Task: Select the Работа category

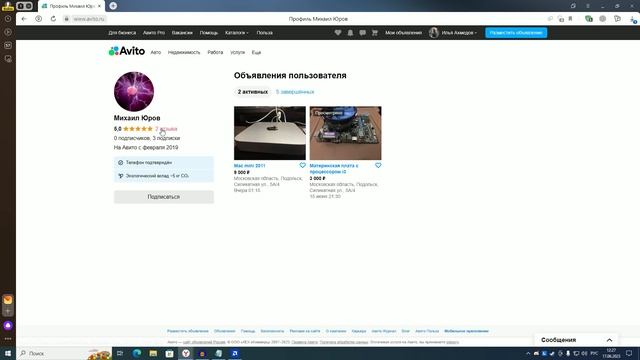Action: pyautogui.click(x=215, y=53)
